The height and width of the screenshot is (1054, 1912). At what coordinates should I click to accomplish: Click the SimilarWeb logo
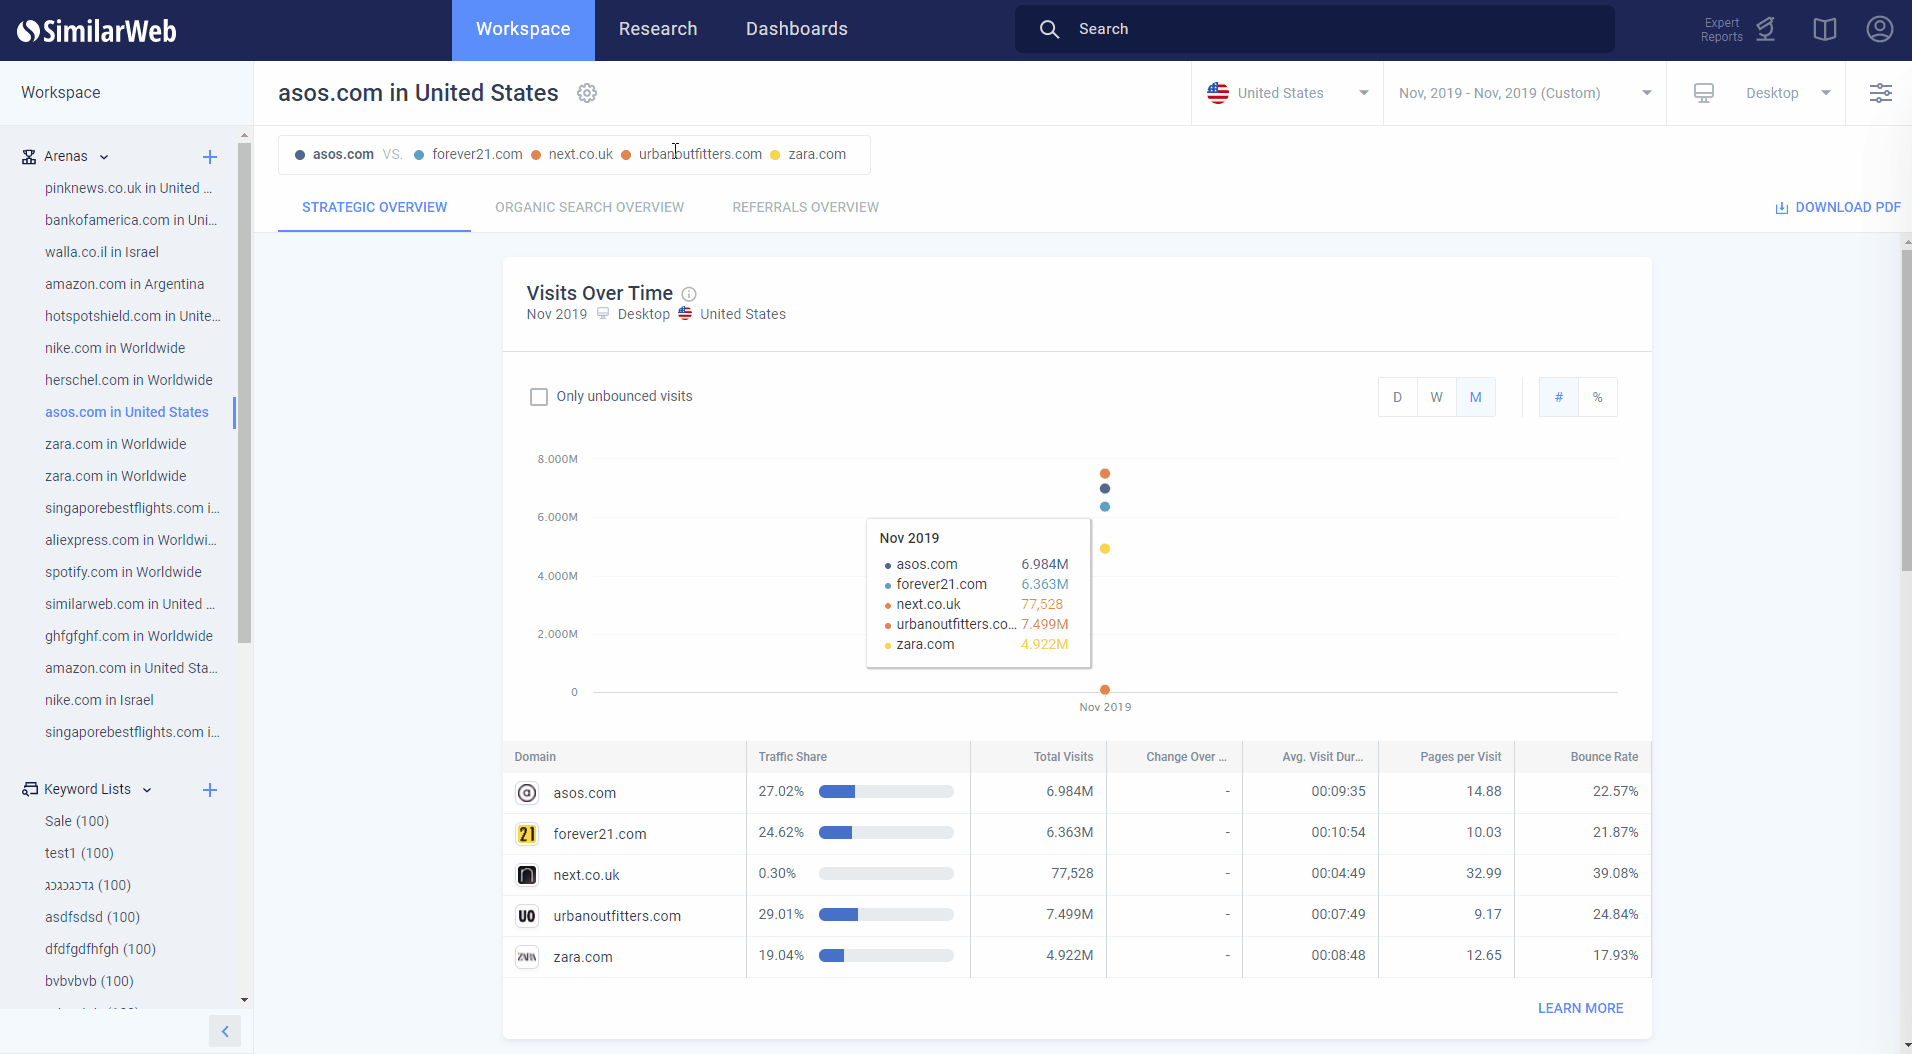(x=96, y=29)
